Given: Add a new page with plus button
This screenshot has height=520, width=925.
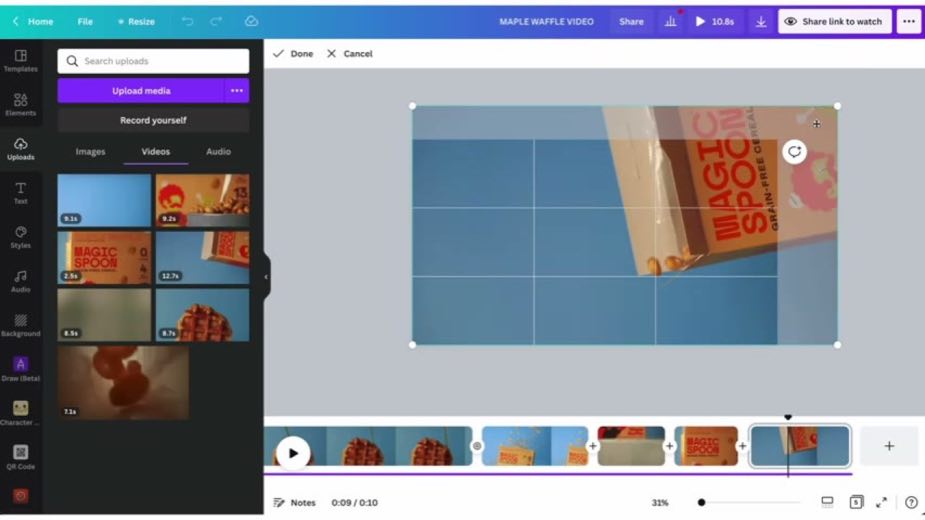Looking at the screenshot, I should pos(889,446).
